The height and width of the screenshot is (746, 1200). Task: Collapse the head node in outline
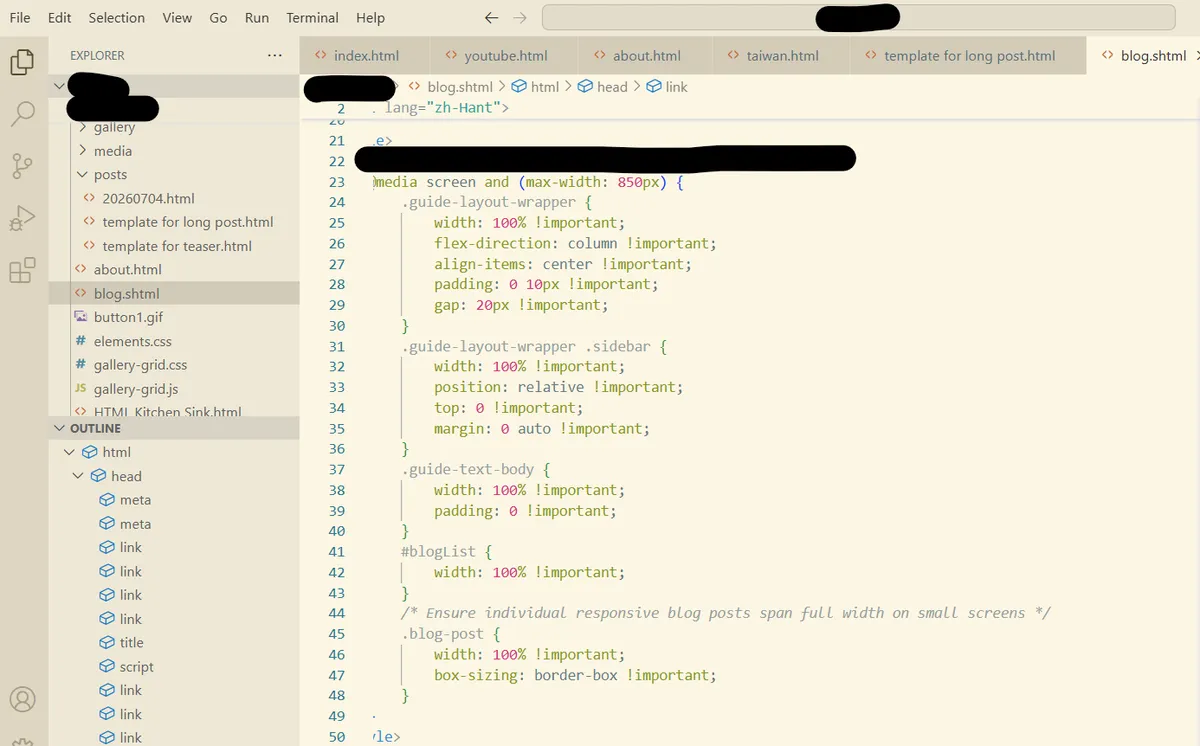[78, 476]
